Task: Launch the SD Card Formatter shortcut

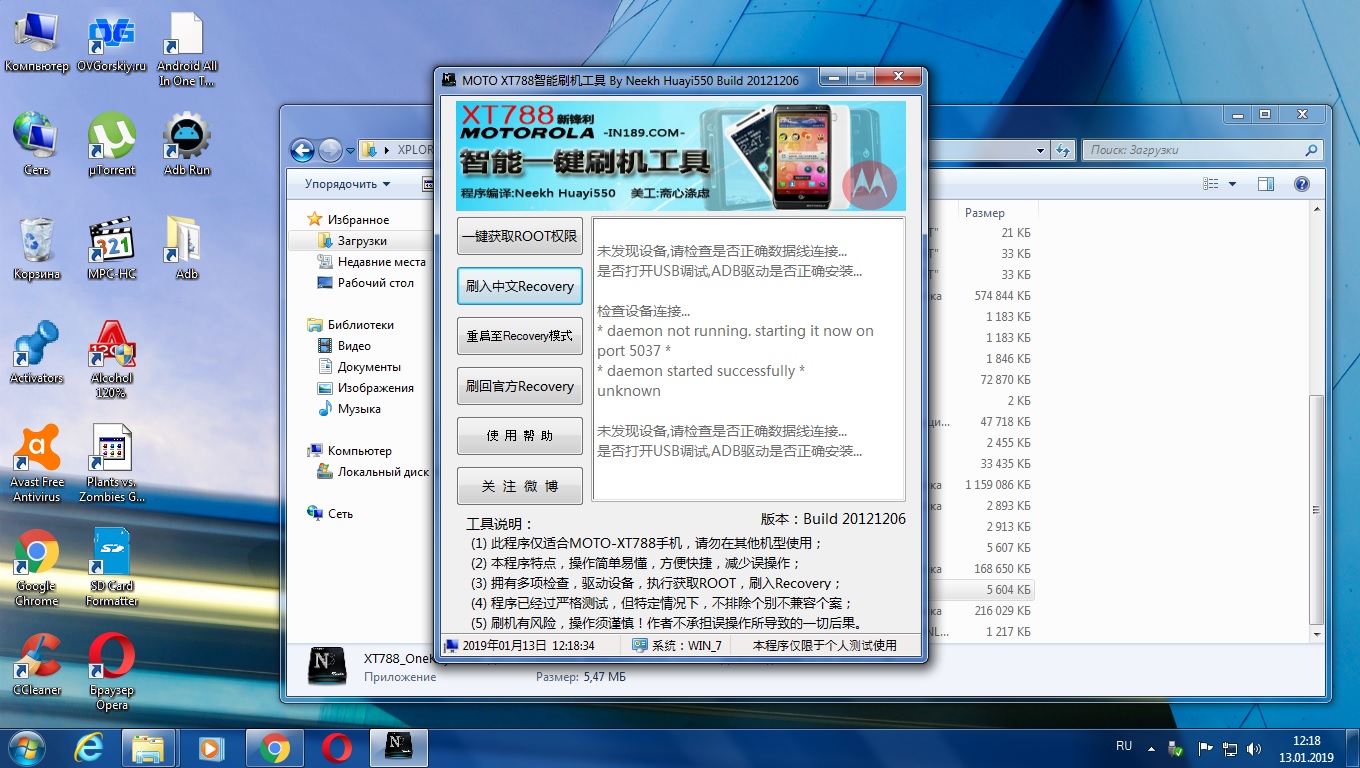Action: pos(112,567)
